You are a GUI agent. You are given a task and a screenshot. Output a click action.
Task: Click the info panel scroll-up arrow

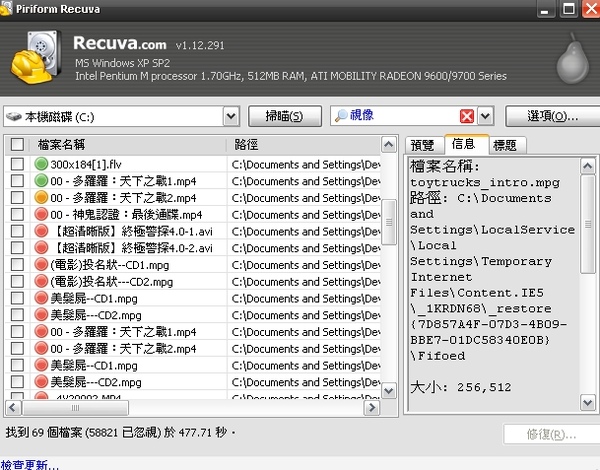588,166
